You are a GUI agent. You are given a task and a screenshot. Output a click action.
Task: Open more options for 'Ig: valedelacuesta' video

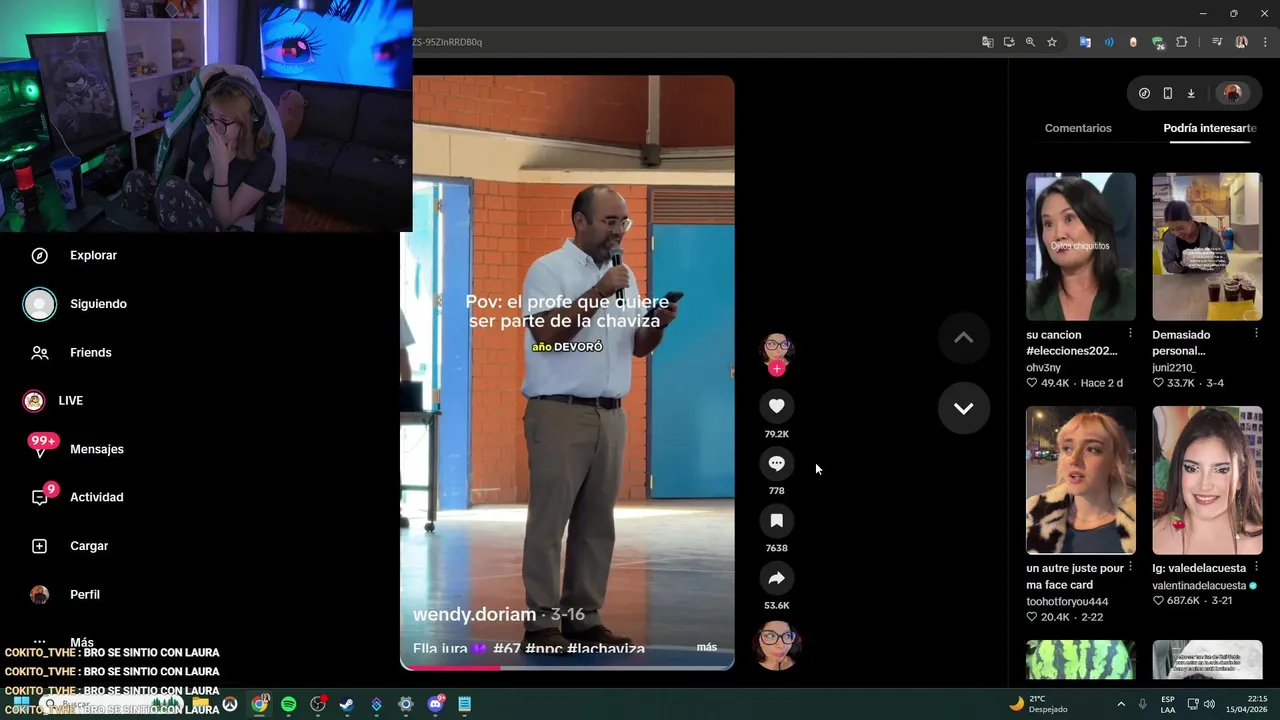click(1256, 567)
